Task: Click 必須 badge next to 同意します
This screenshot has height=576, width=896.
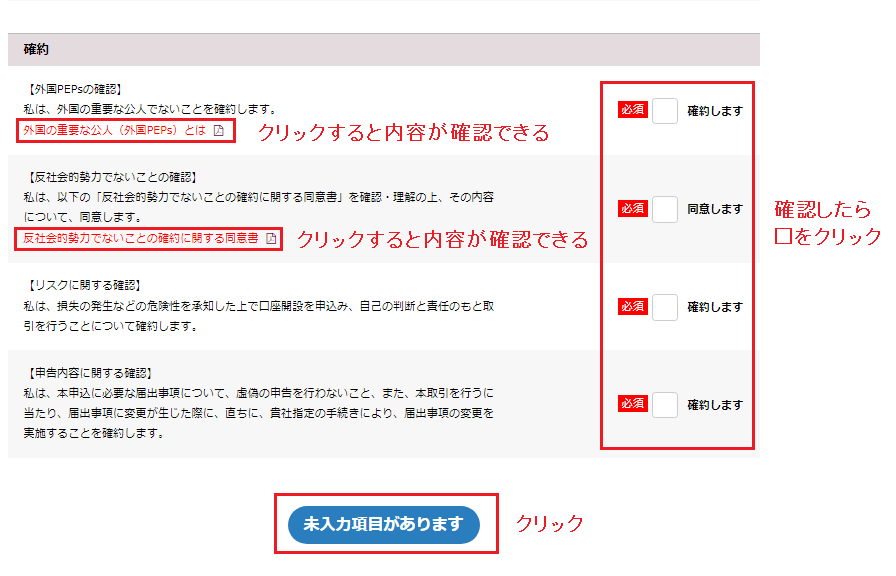Action: (633, 209)
